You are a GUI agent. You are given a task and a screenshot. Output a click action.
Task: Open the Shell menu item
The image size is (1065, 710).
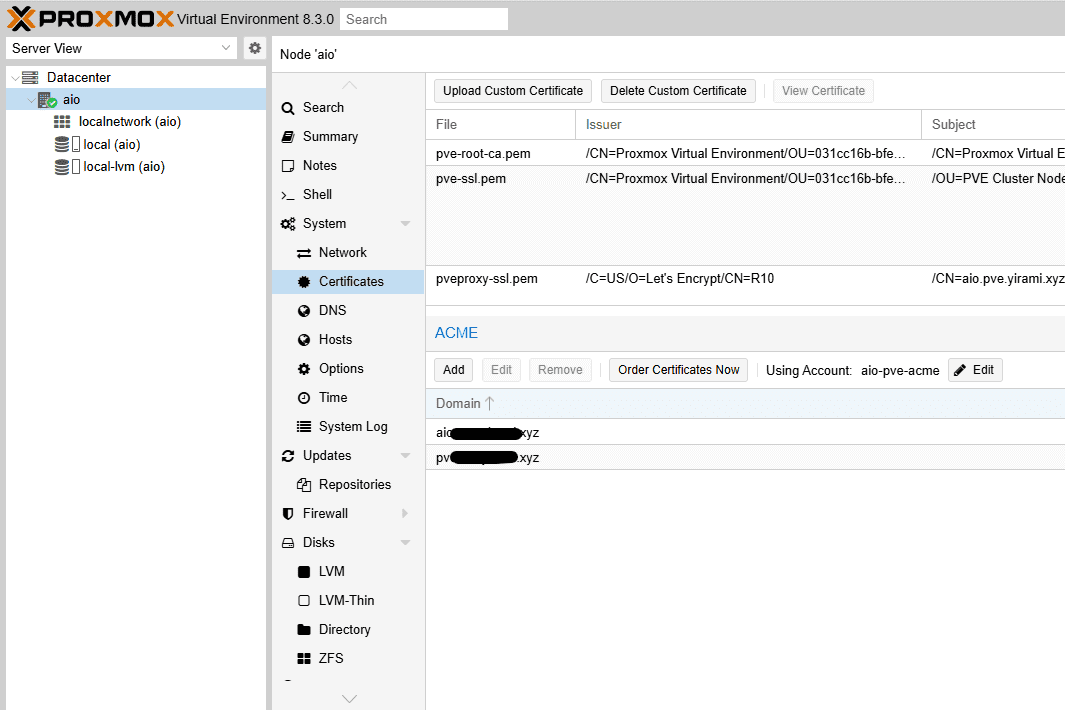point(348,195)
